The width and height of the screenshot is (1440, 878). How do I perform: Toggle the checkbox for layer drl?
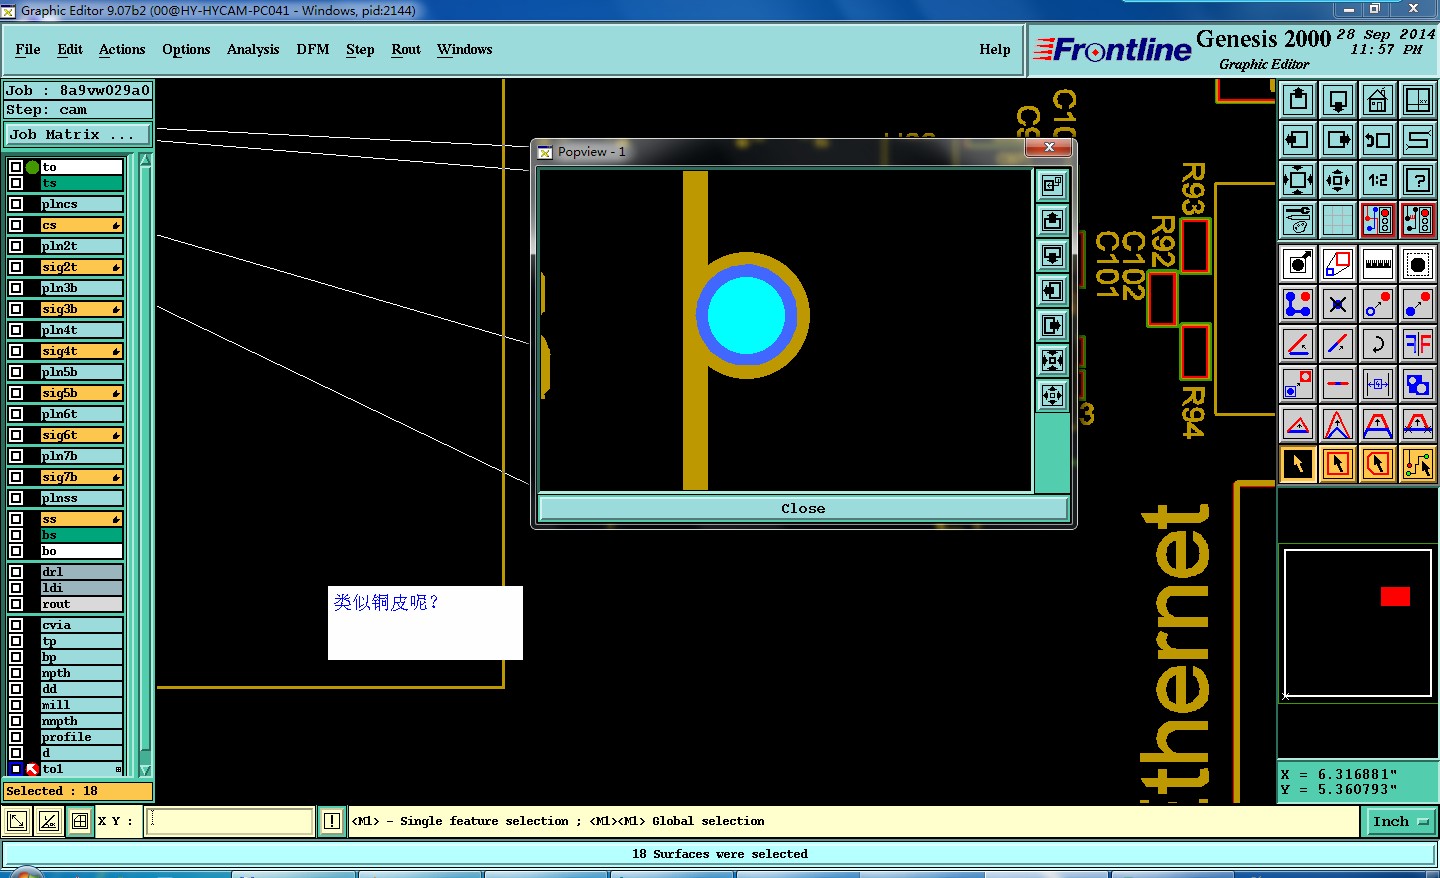coord(16,572)
